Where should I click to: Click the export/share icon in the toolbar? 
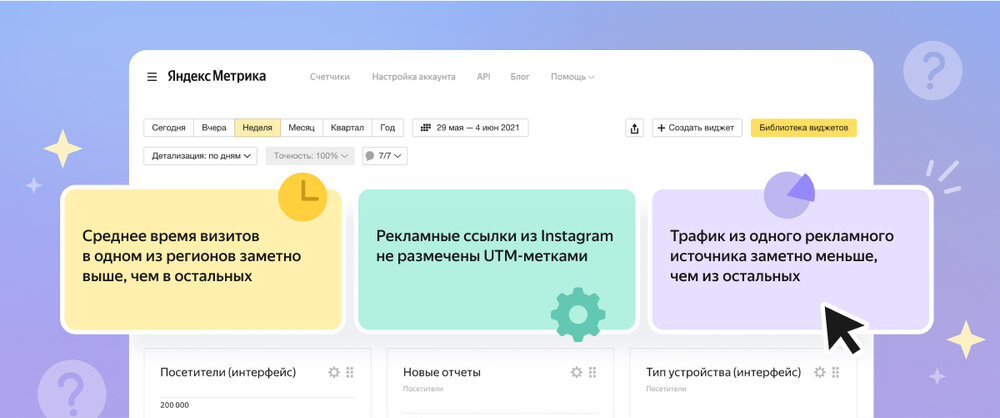pyautogui.click(x=634, y=128)
